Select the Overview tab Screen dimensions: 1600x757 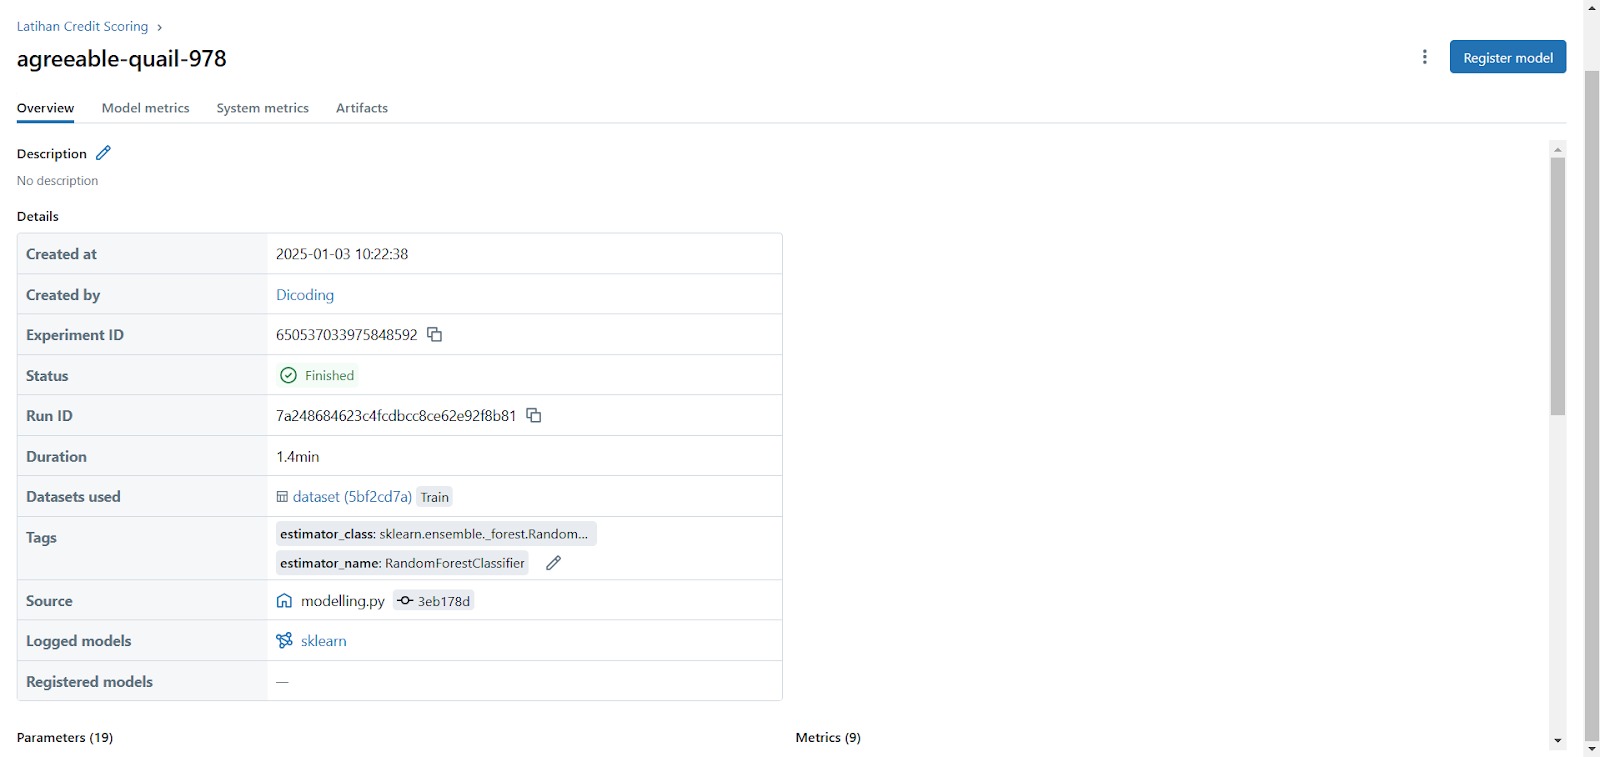[45, 108]
